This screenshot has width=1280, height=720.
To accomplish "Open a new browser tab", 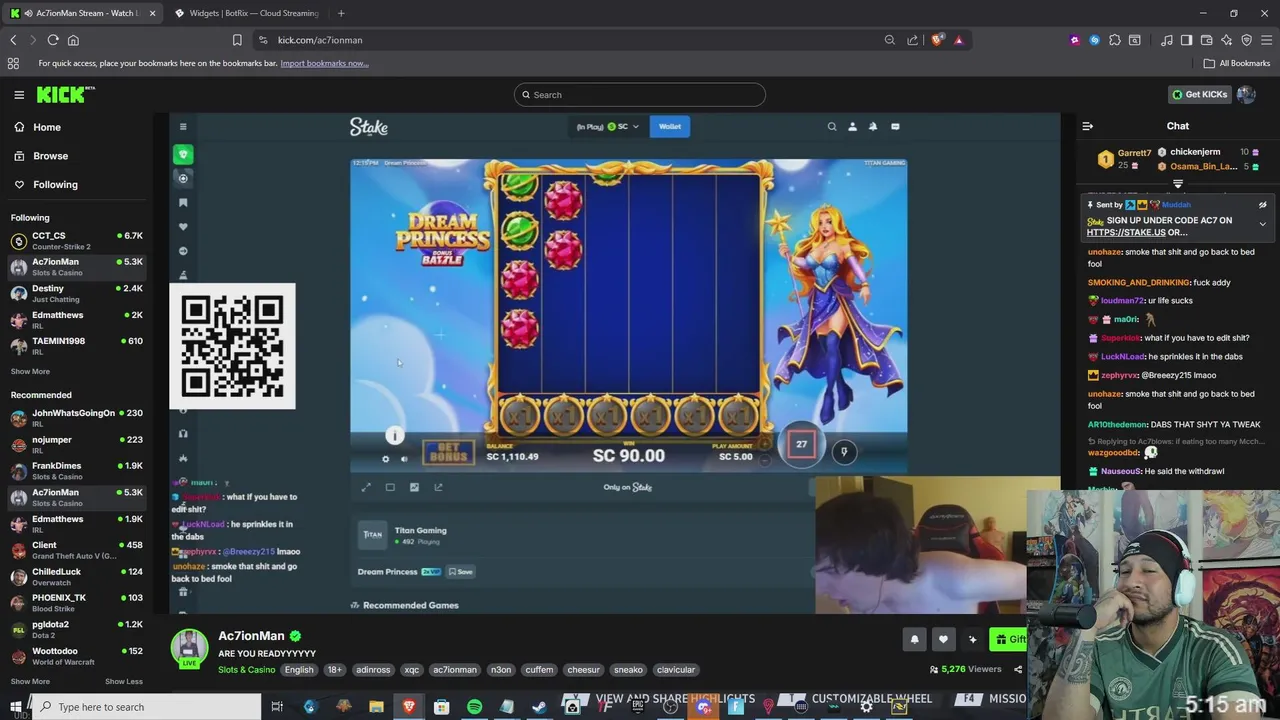I will pyautogui.click(x=341, y=13).
